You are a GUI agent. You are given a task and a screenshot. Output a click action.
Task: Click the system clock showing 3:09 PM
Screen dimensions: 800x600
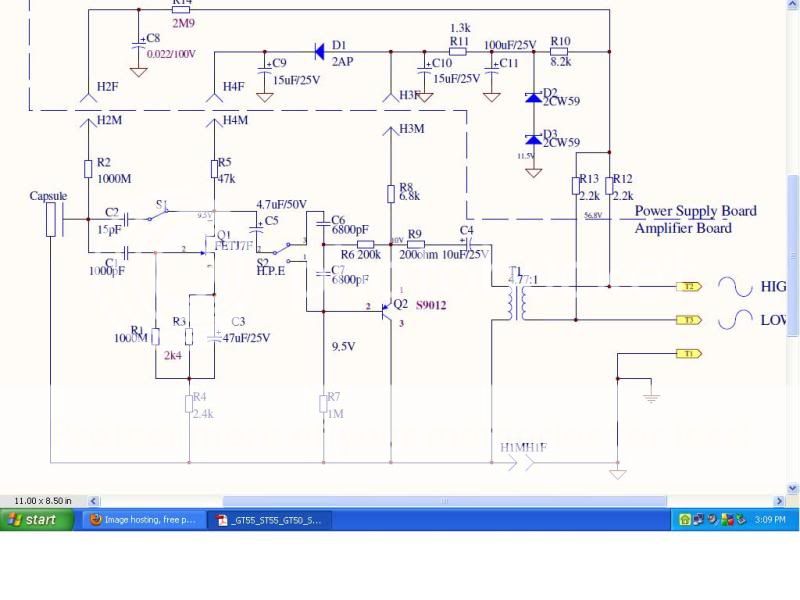(x=770, y=520)
